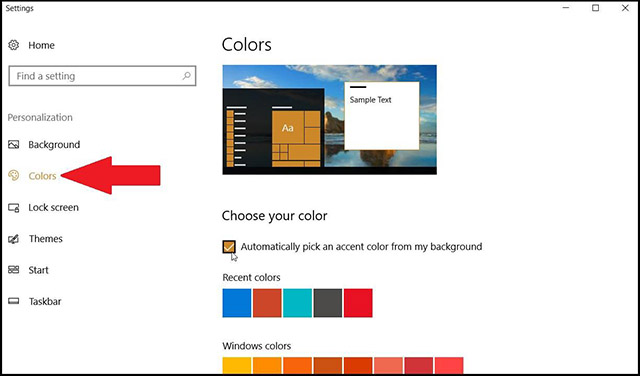Click the Personalization section label
Screen dimensions: 640x376
[x=40, y=117]
